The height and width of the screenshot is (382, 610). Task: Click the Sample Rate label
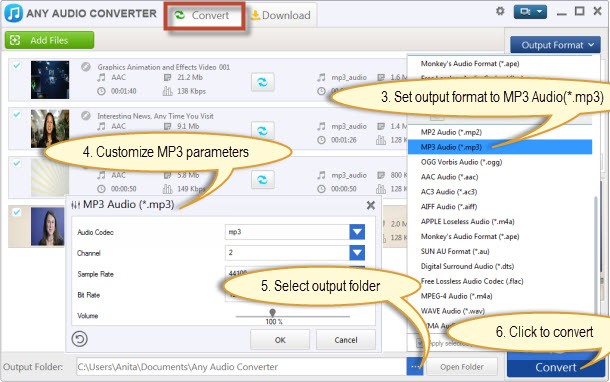[x=95, y=274]
